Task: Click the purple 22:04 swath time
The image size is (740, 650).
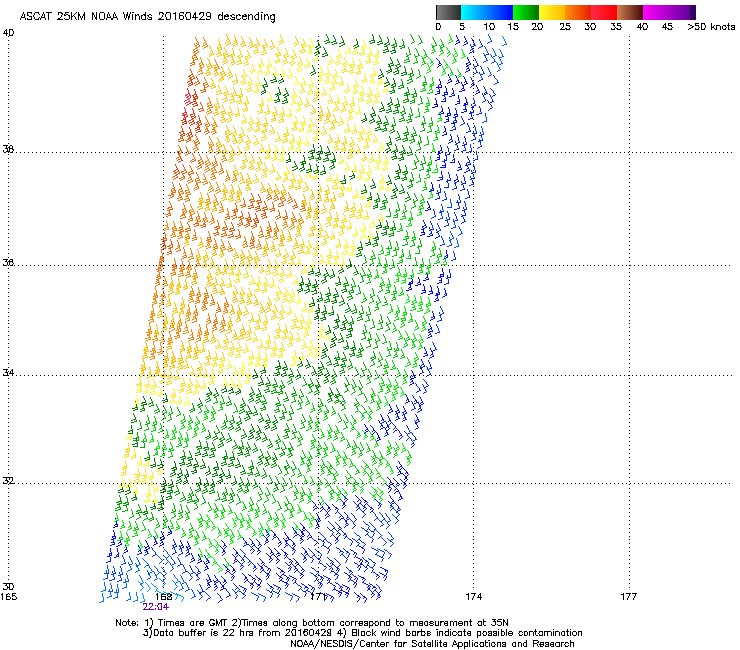Action: tap(156, 607)
